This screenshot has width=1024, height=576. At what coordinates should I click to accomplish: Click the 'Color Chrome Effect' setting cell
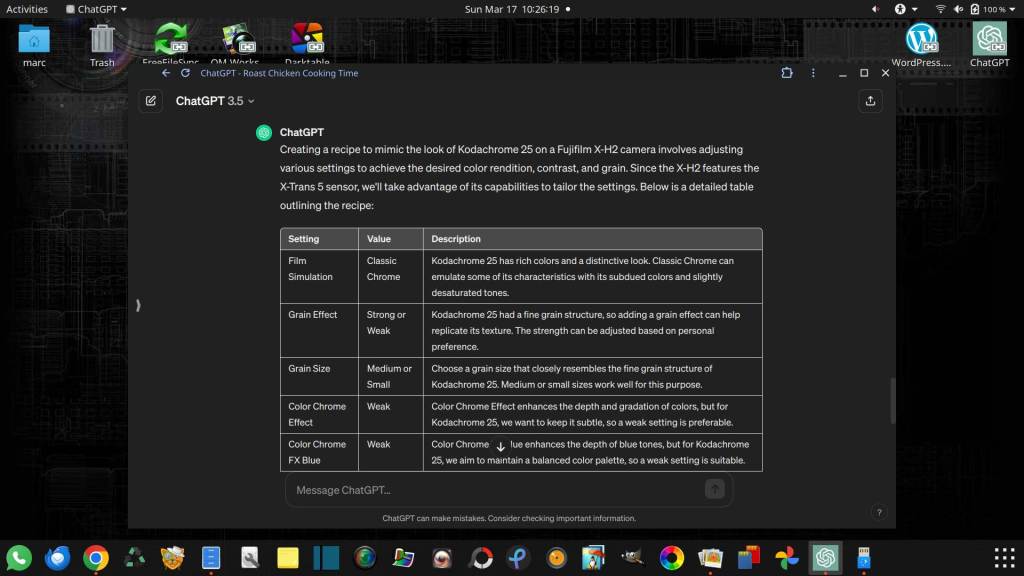pyautogui.click(x=319, y=414)
